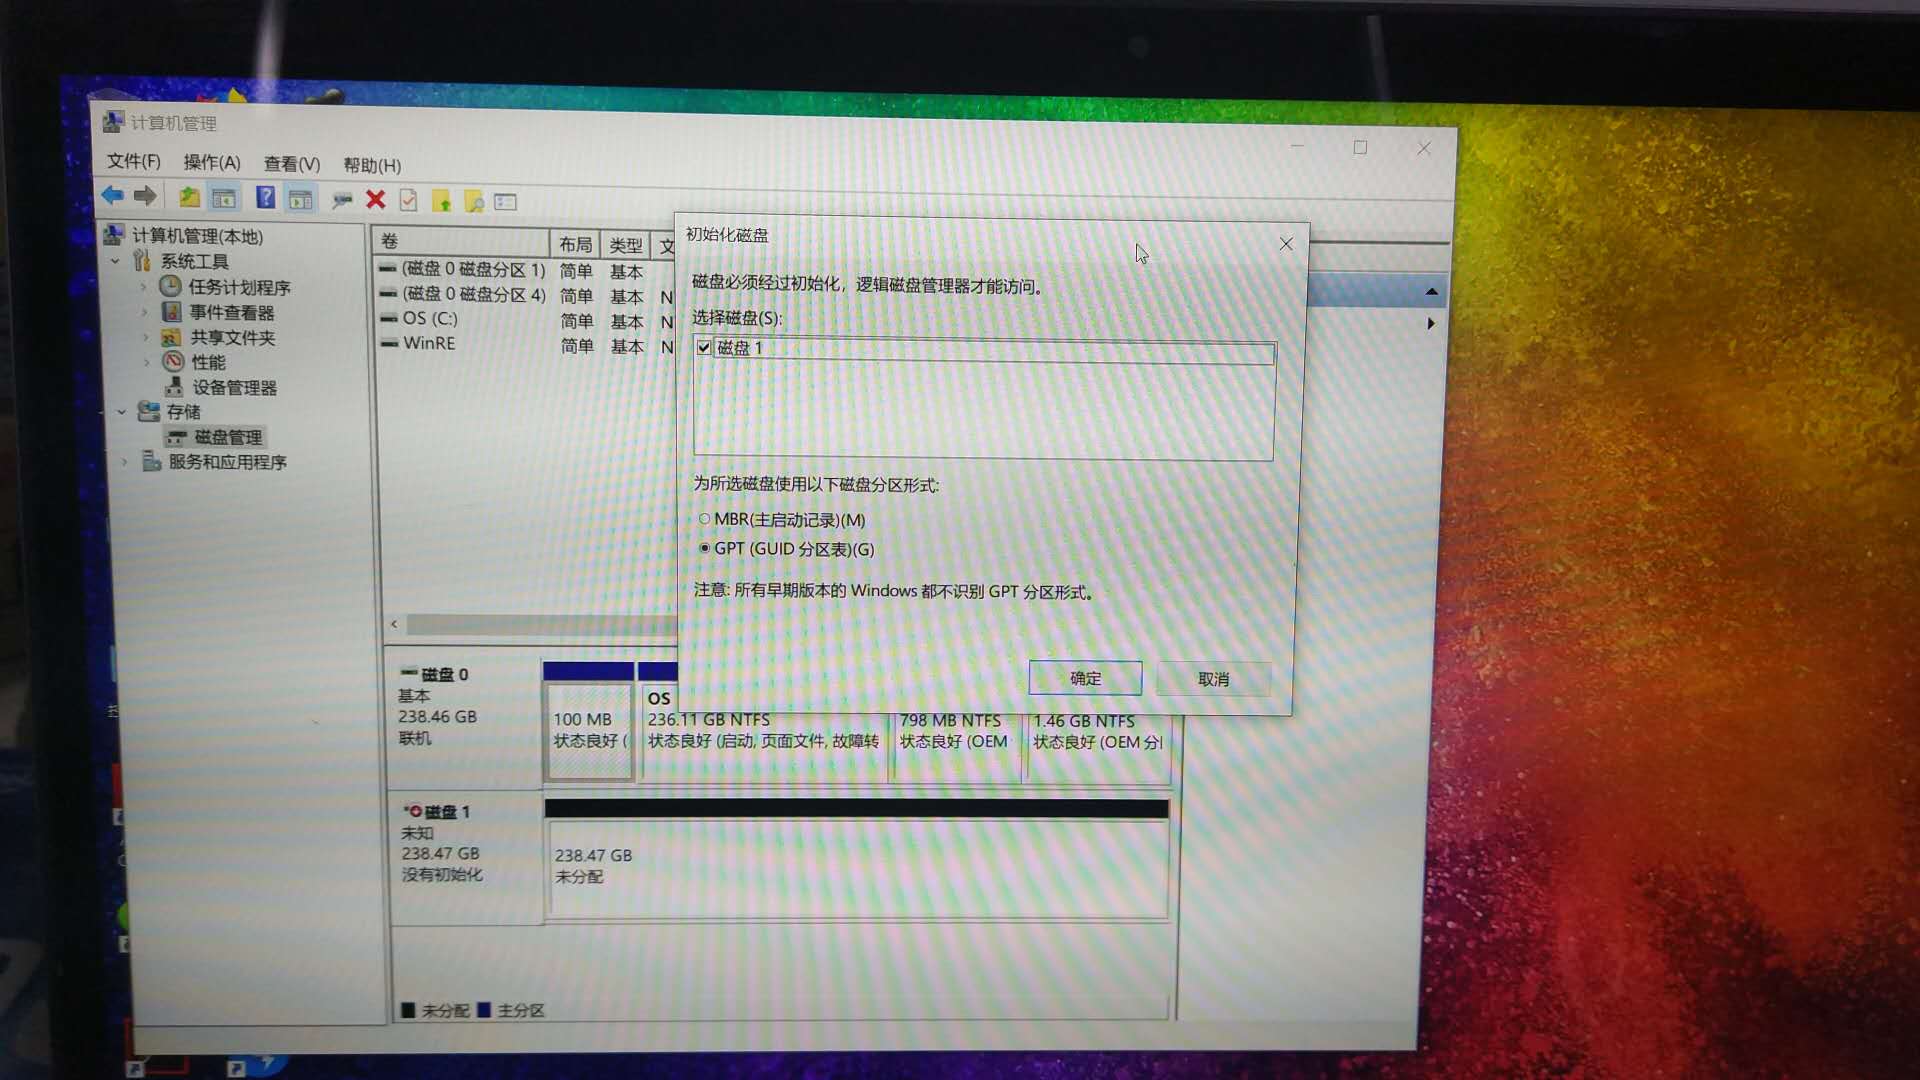This screenshot has width=1920, height=1080.
Task: Click the blue Back arrow in toolbar
Action: point(112,196)
